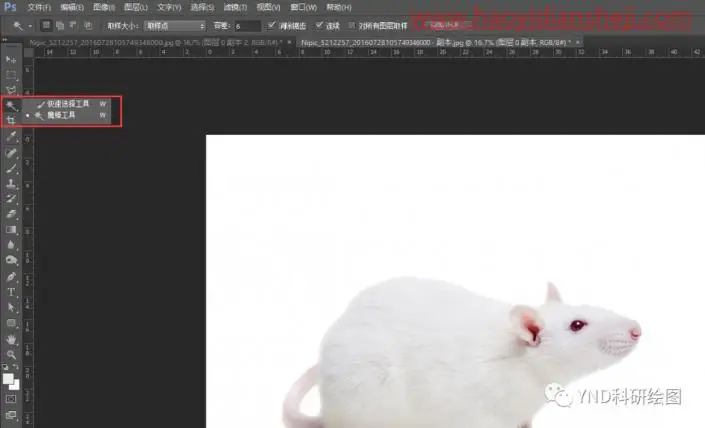Toggle Quick Mask mode
Viewport: 705px width, 428px height.
[11, 399]
